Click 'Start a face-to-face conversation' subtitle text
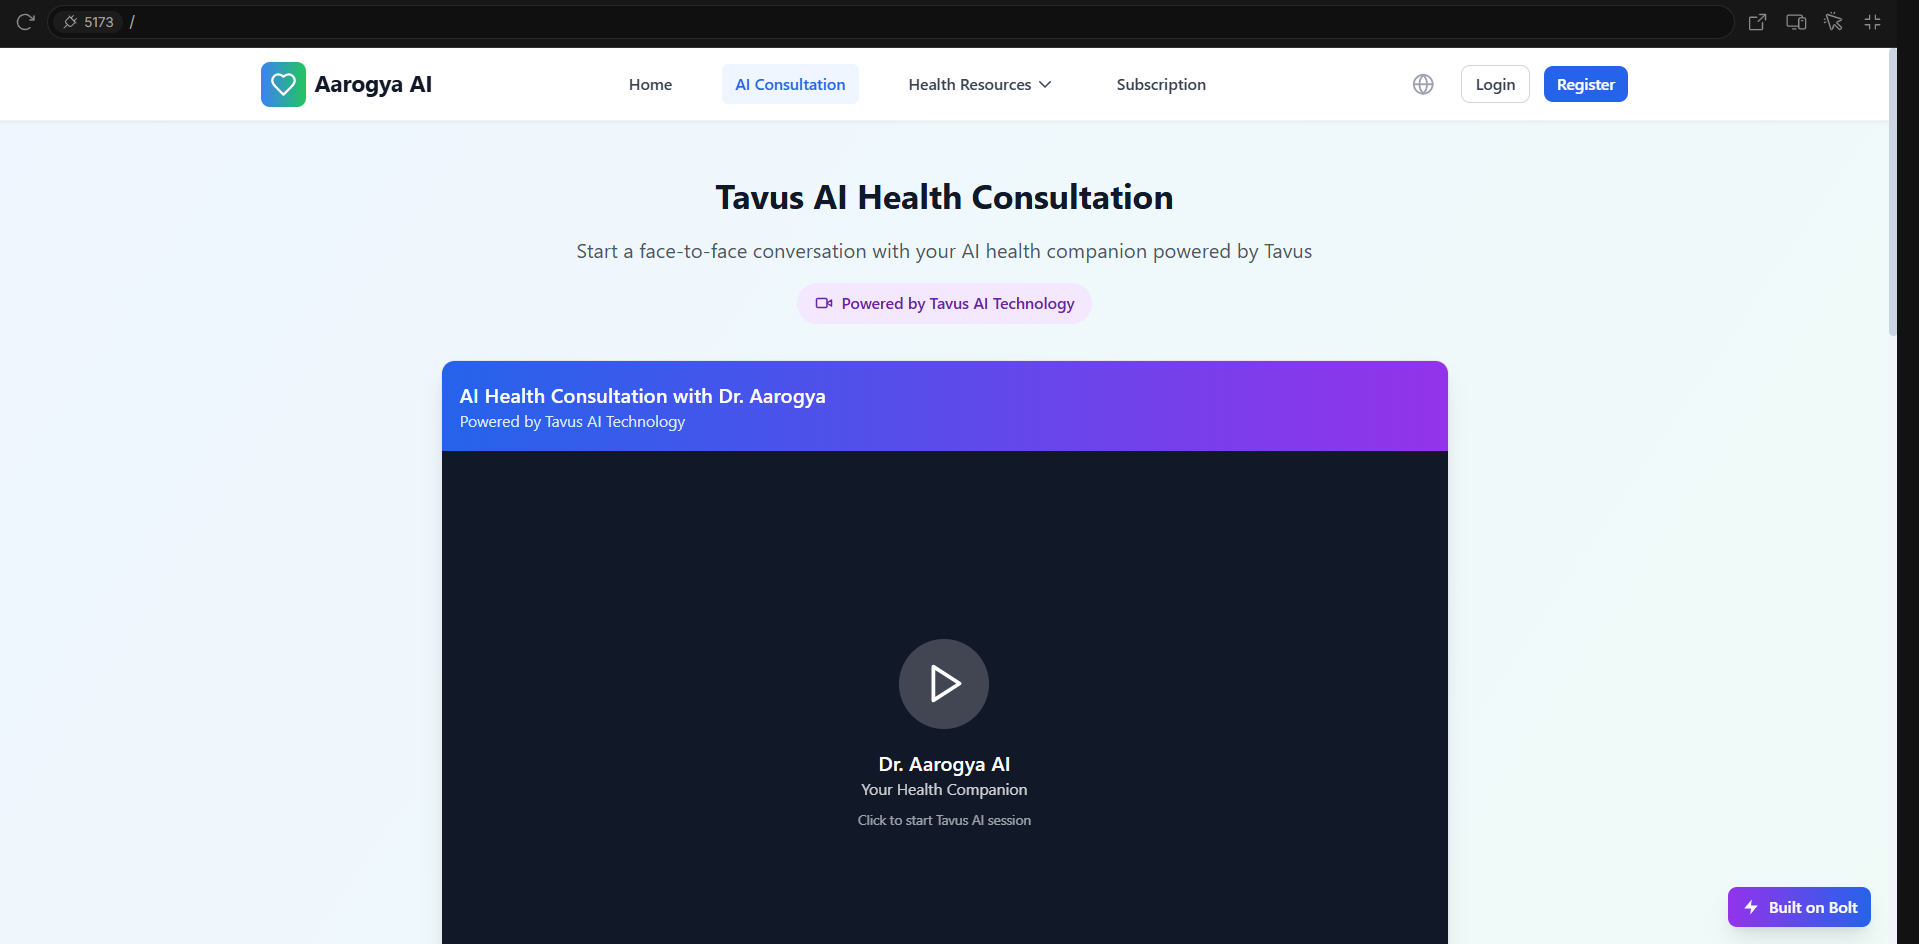1919x944 pixels. click(x=944, y=251)
